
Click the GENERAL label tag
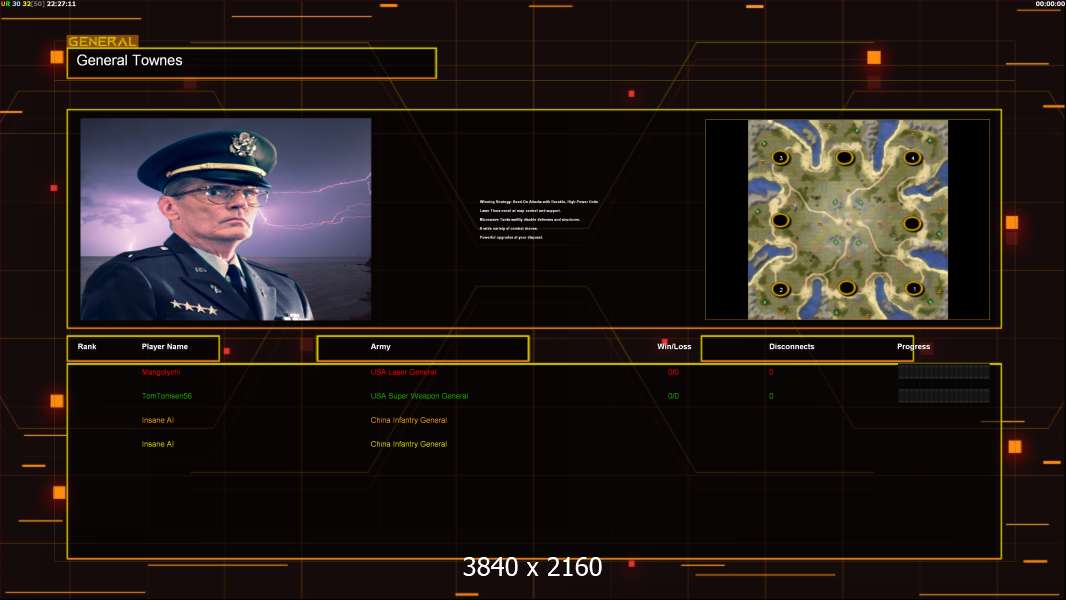[102, 41]
